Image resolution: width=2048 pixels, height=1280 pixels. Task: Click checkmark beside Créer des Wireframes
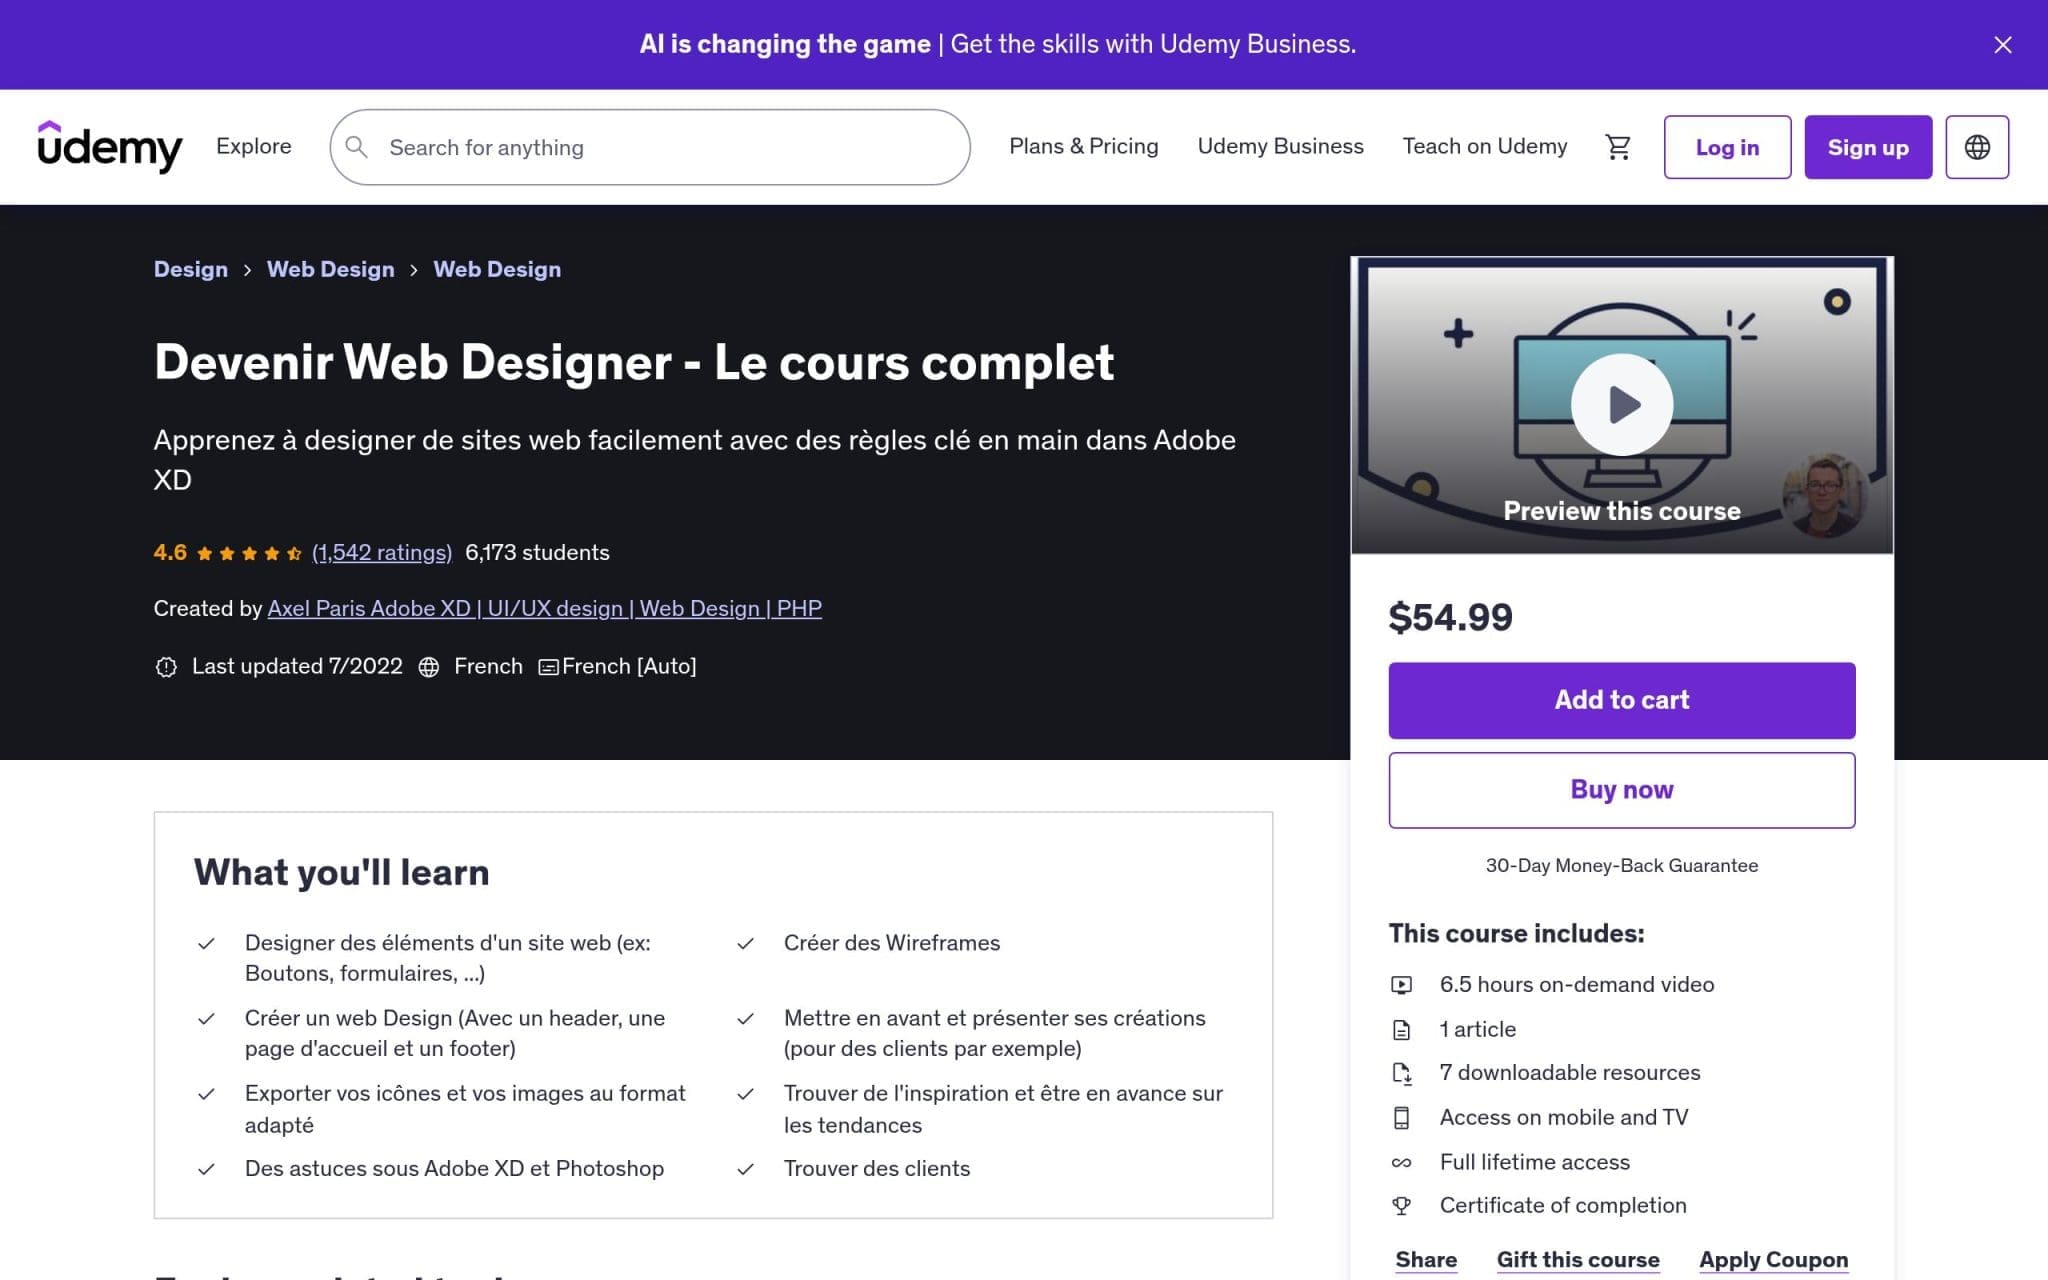[745, 943]
